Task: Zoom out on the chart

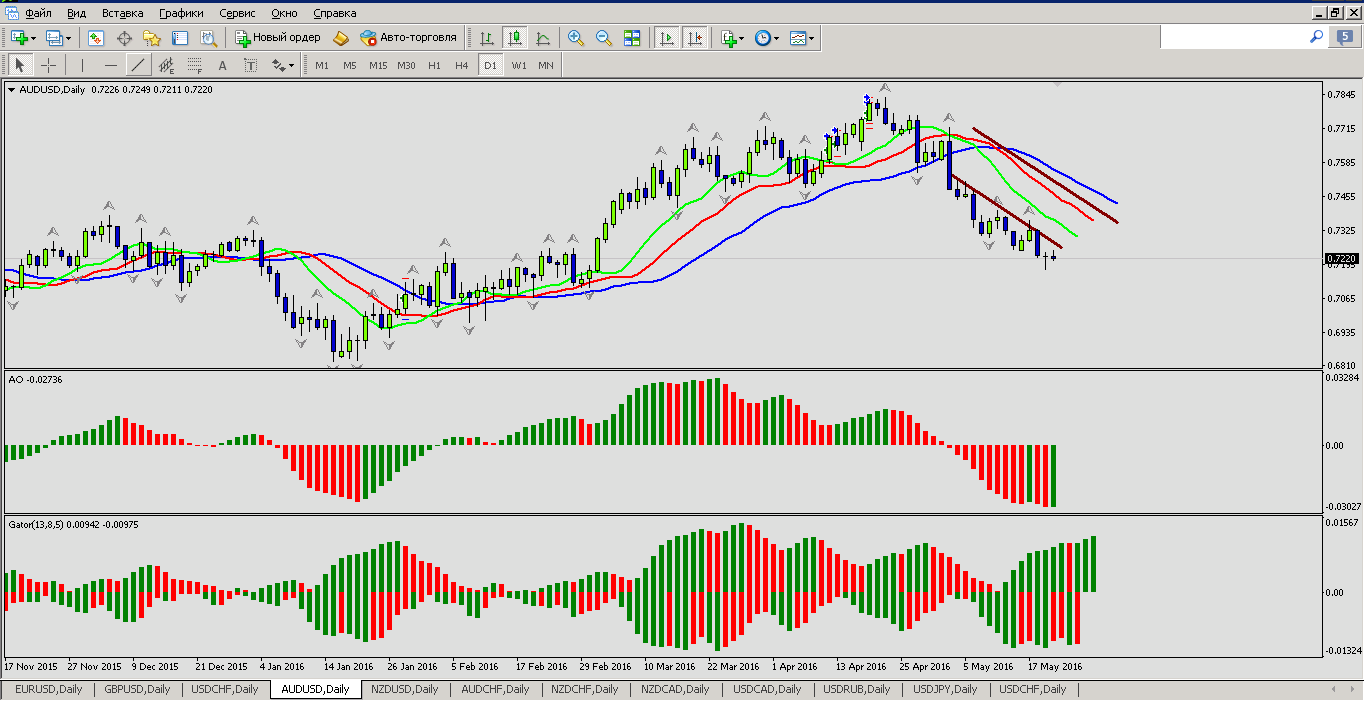Action: 604,38
